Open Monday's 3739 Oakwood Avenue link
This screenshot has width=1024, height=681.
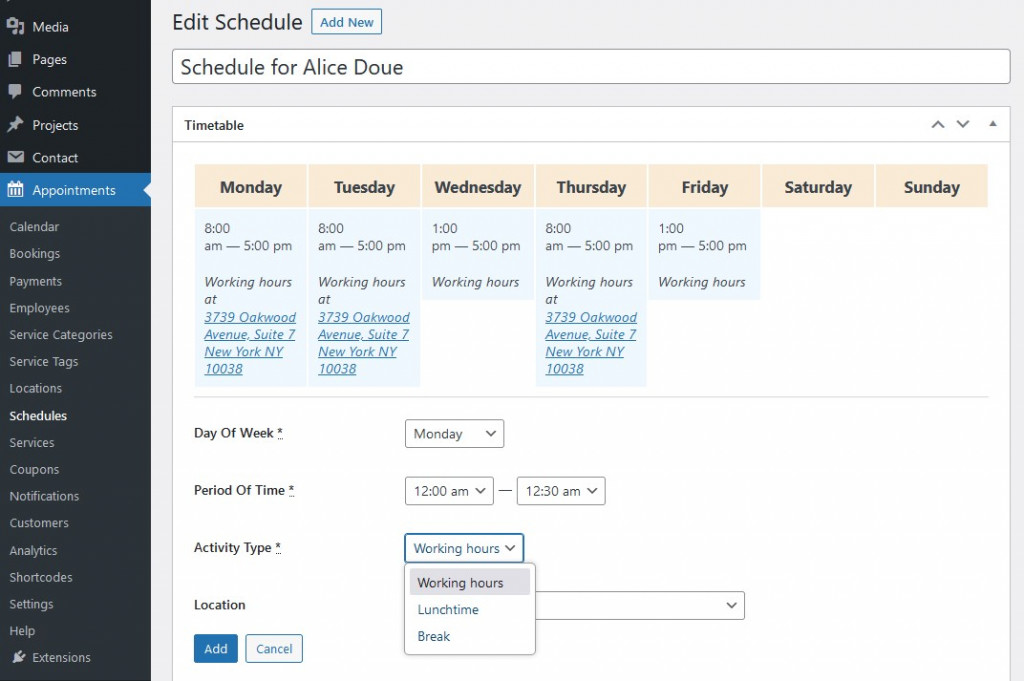click(248, 334)
